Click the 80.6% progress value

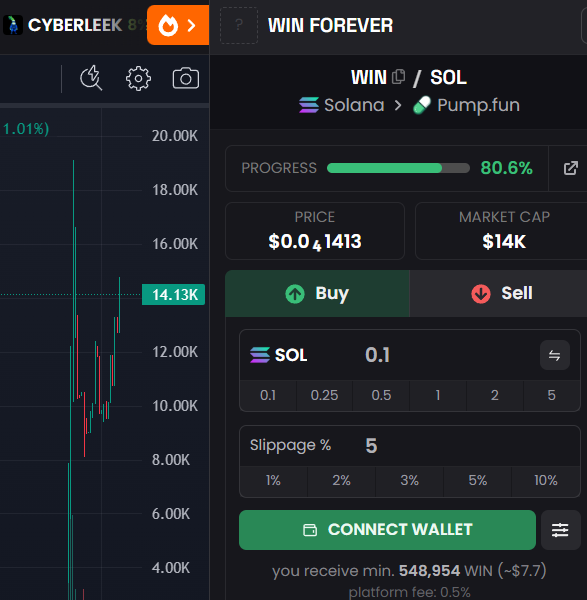[x=507, y=168]
